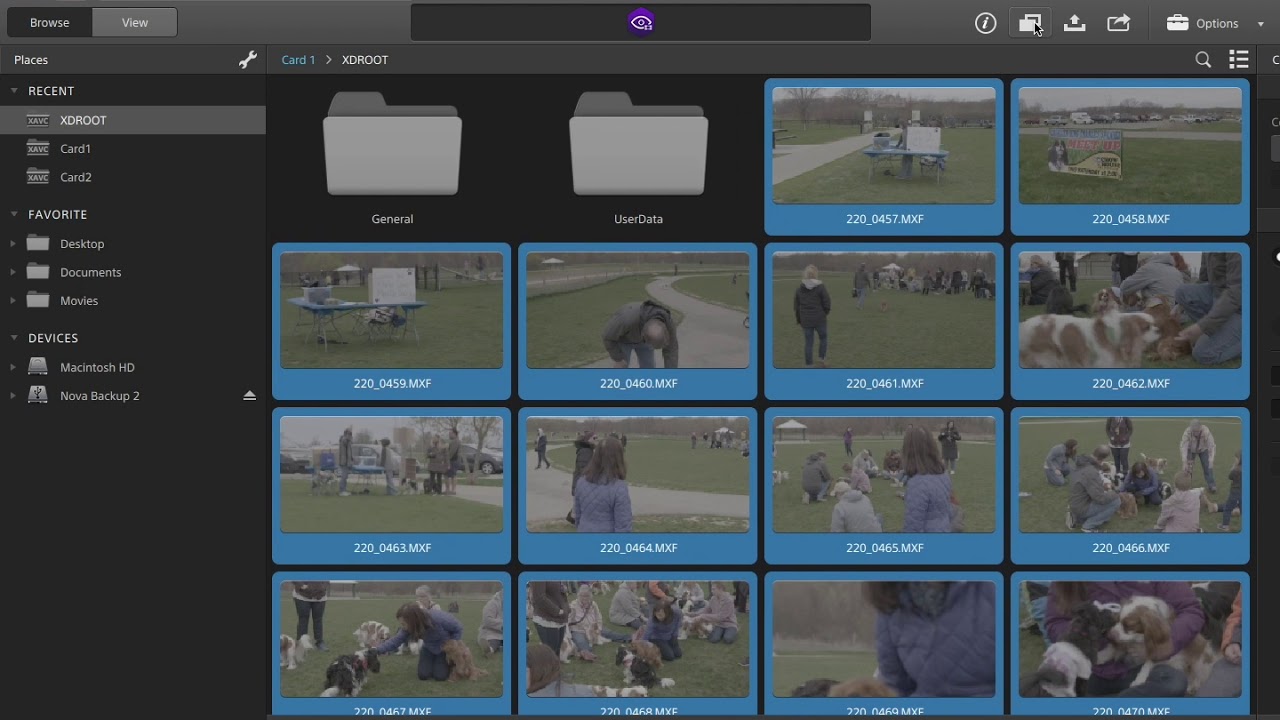The width and height of the screenshot is (1280, 720).
Task: Expand the Desktop favorite folder
Action: (x=13, y=244)
